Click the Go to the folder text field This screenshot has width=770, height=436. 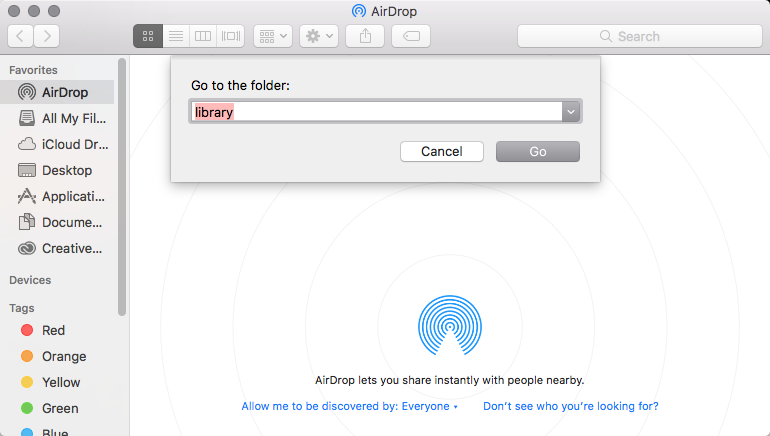[x=376, y=112]
